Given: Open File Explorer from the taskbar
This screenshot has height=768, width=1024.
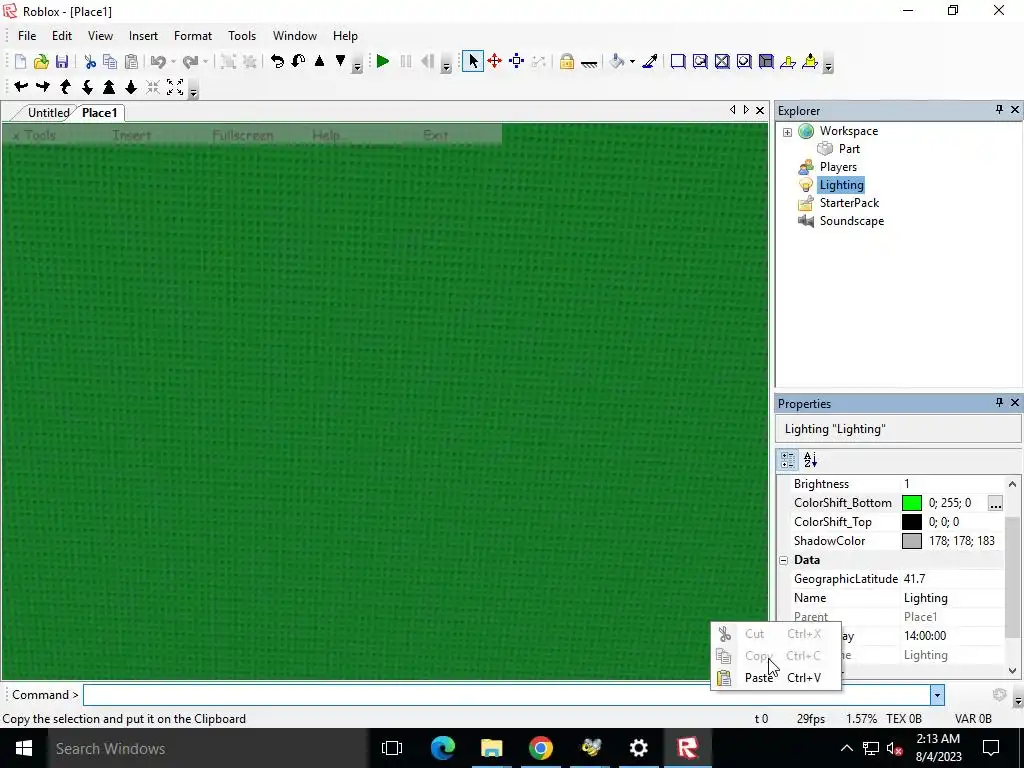Looking at the screenshot, I should pyautogui.click(x=491, y=748).
